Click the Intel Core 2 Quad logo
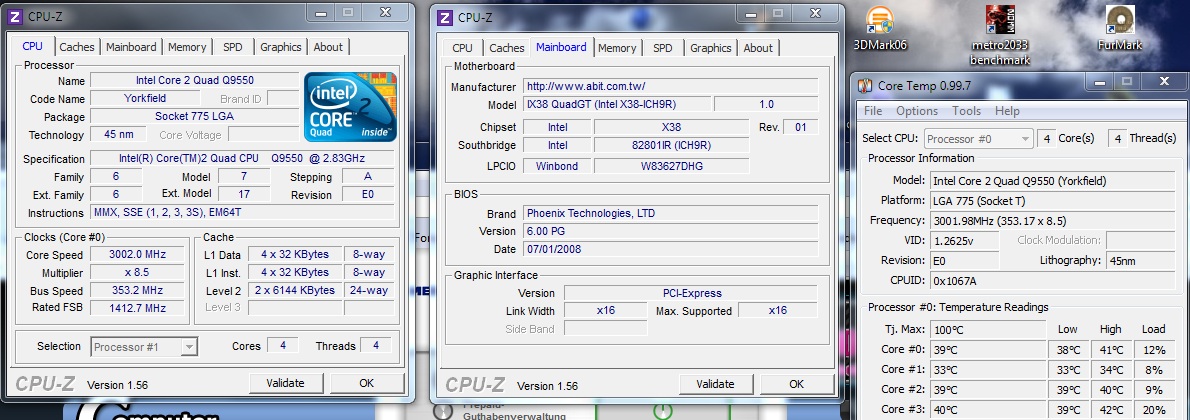 point(350,106)
